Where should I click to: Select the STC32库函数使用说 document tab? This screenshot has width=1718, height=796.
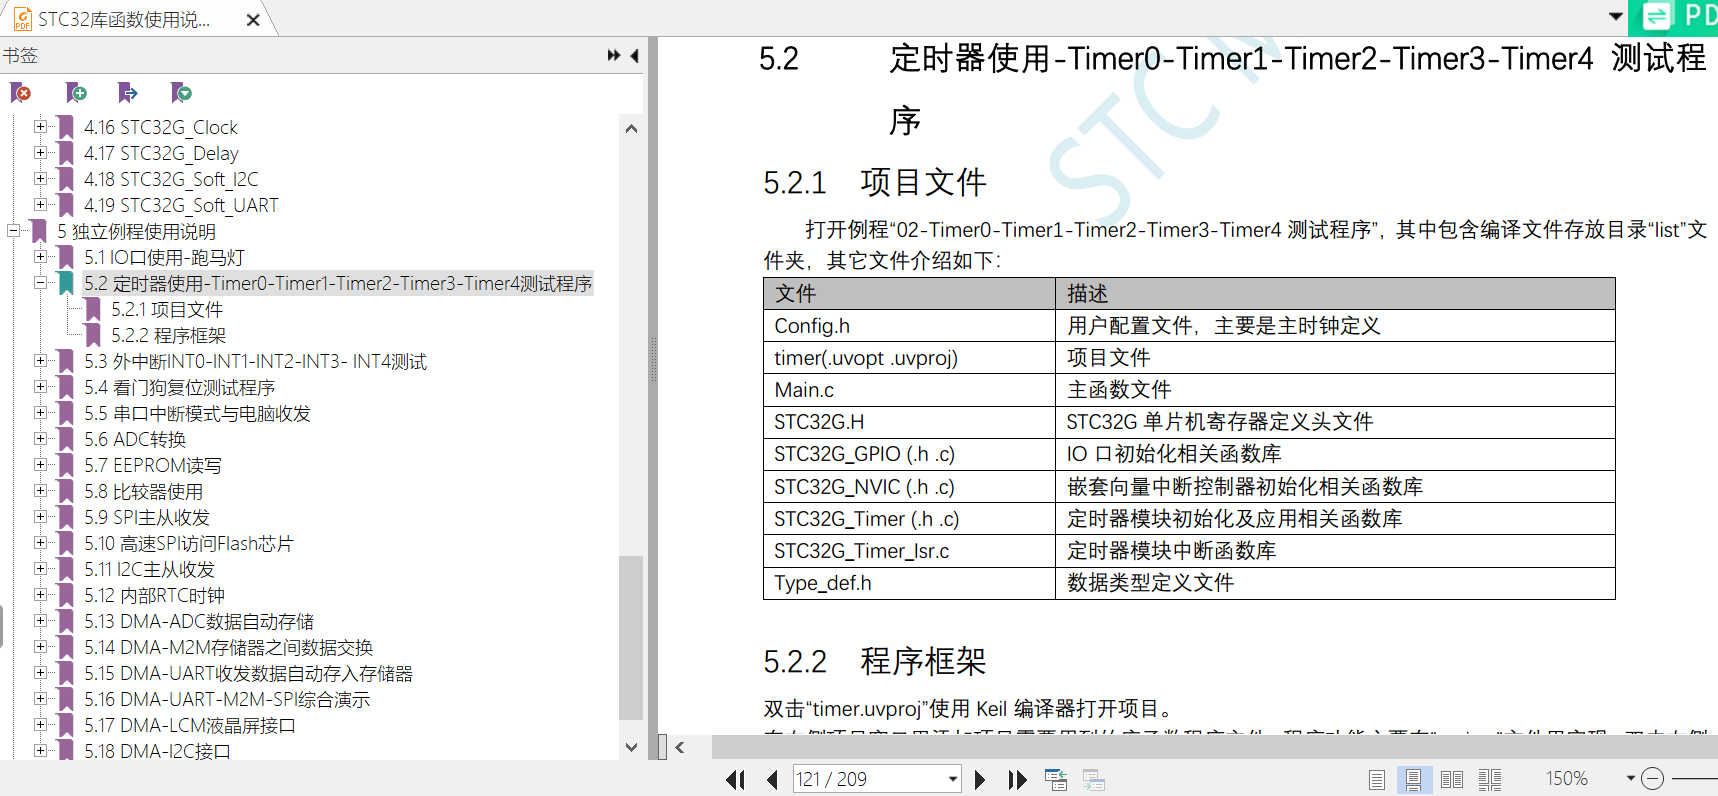click(124, 20)
